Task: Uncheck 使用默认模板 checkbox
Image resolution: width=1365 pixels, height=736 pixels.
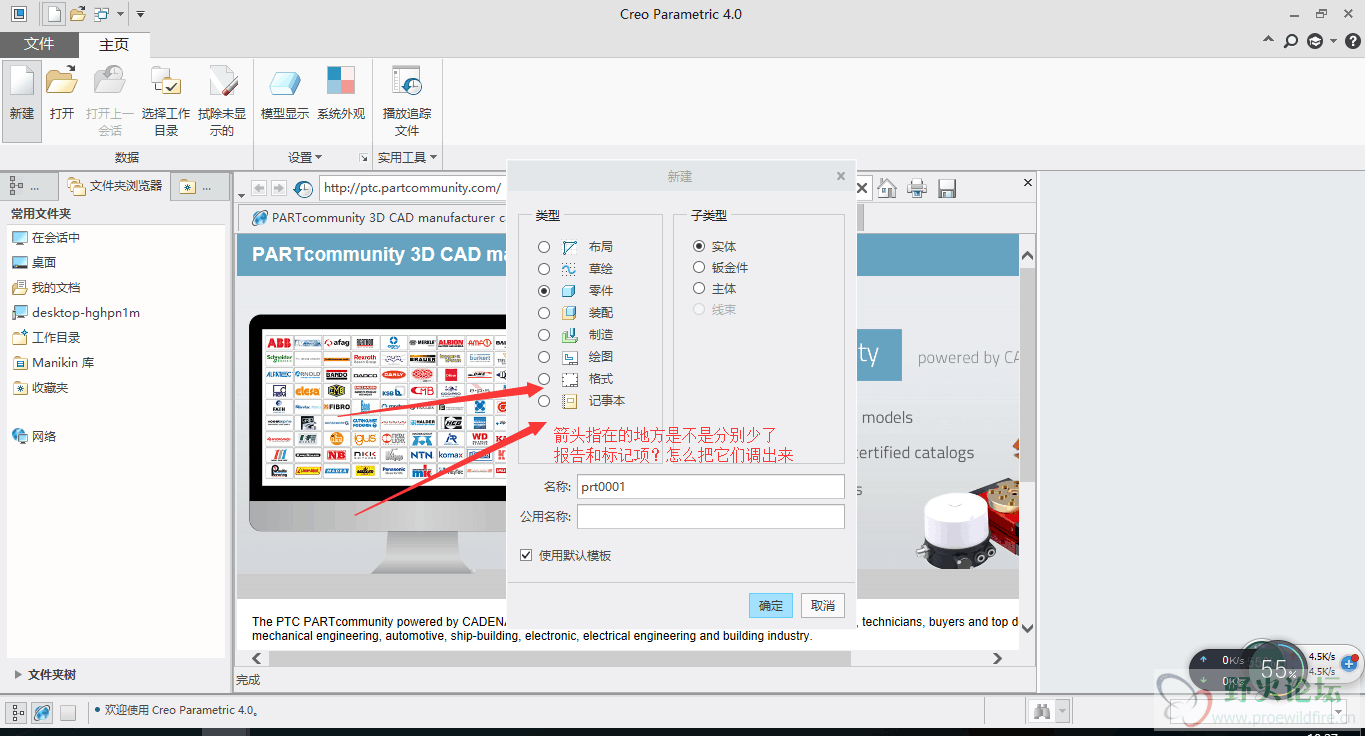Action: point(526,555)
